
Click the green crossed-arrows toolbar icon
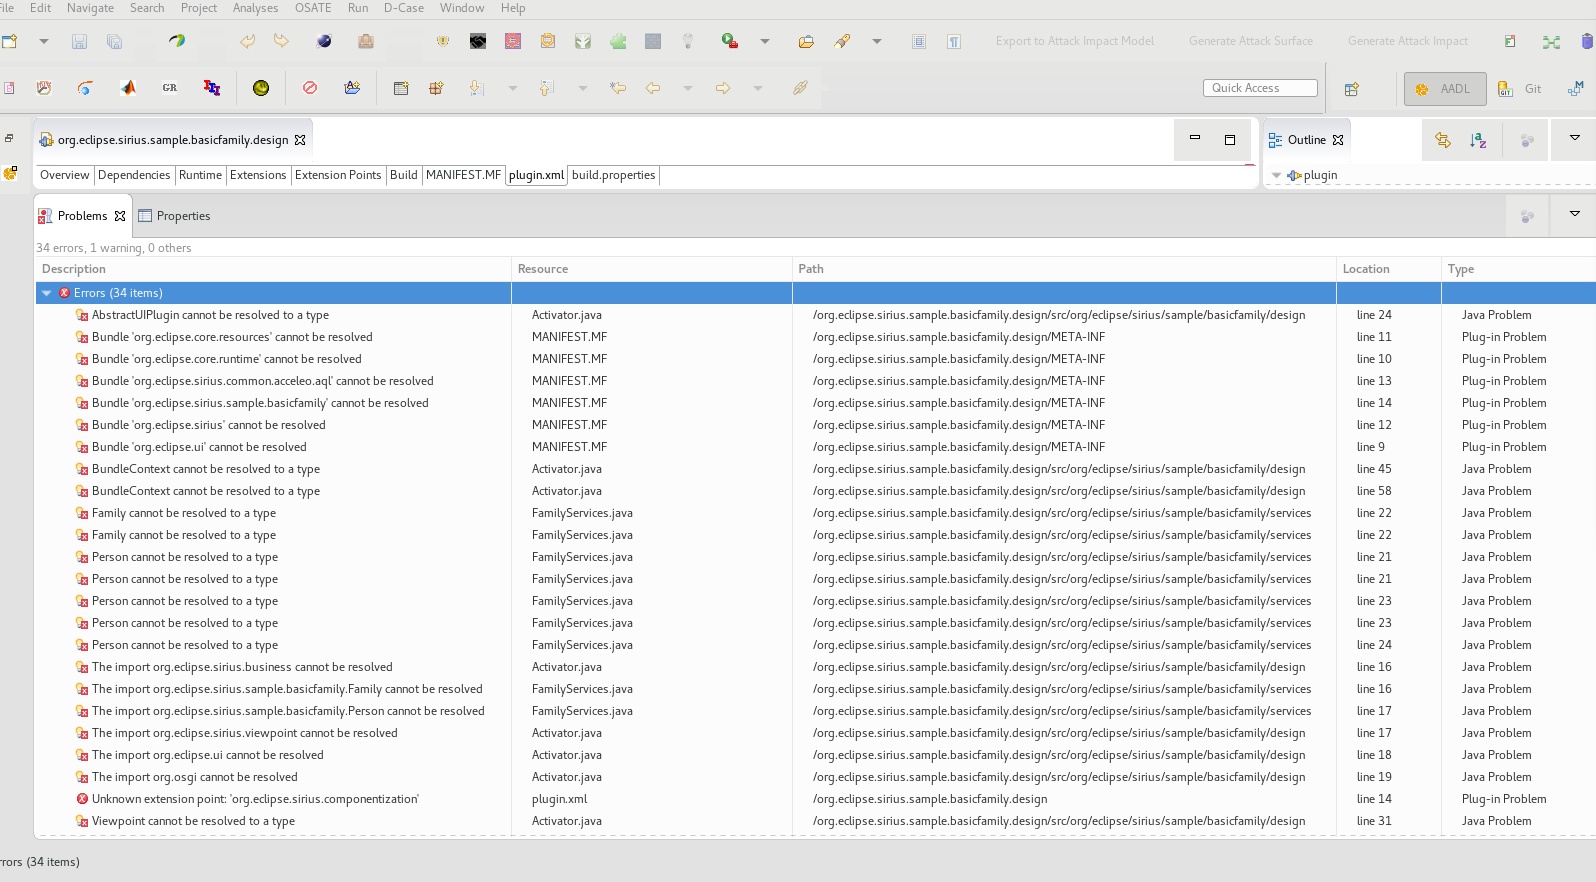pos(1551,41)
